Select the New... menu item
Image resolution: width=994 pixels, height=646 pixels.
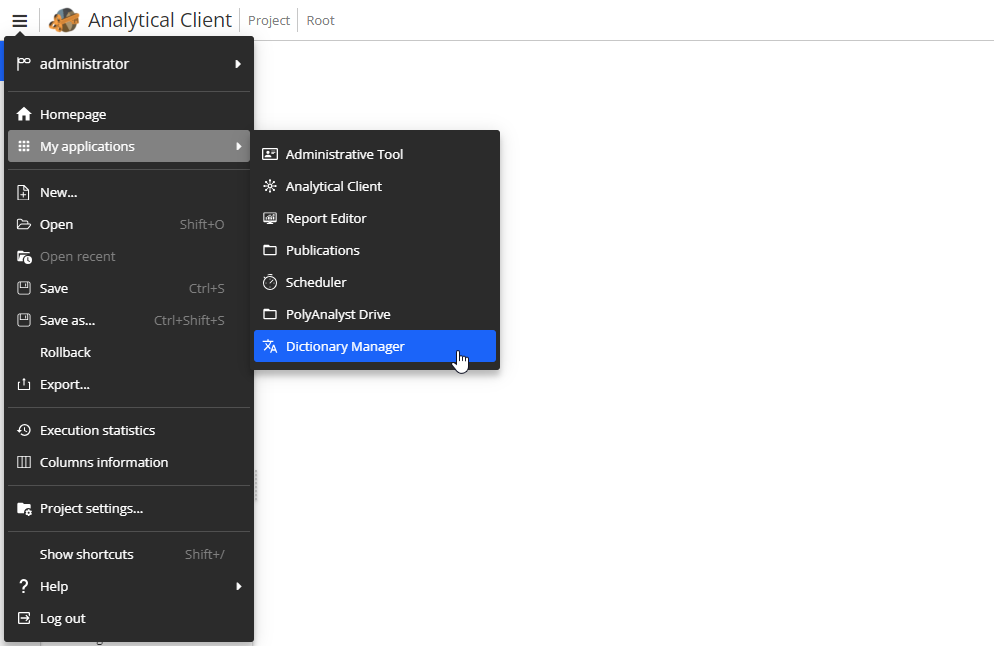click(x=58, y=192)
